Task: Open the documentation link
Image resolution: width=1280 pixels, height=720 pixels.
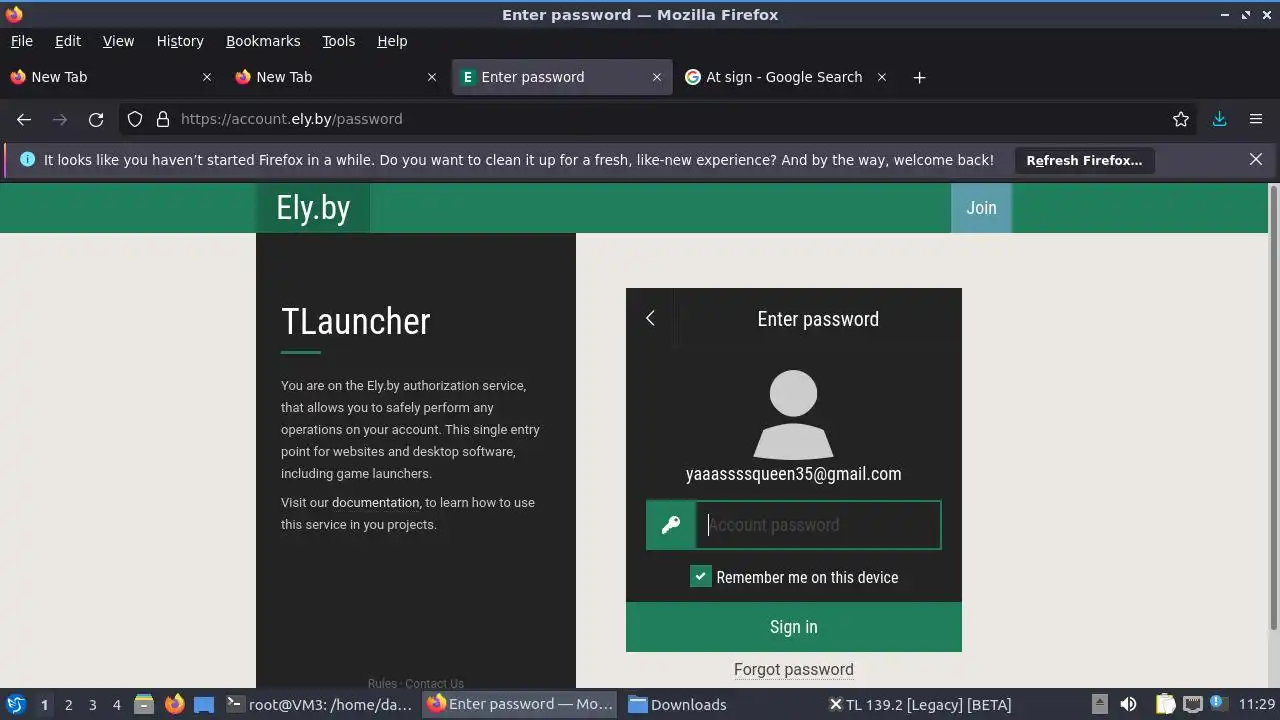Action: (x=376, y=502)
